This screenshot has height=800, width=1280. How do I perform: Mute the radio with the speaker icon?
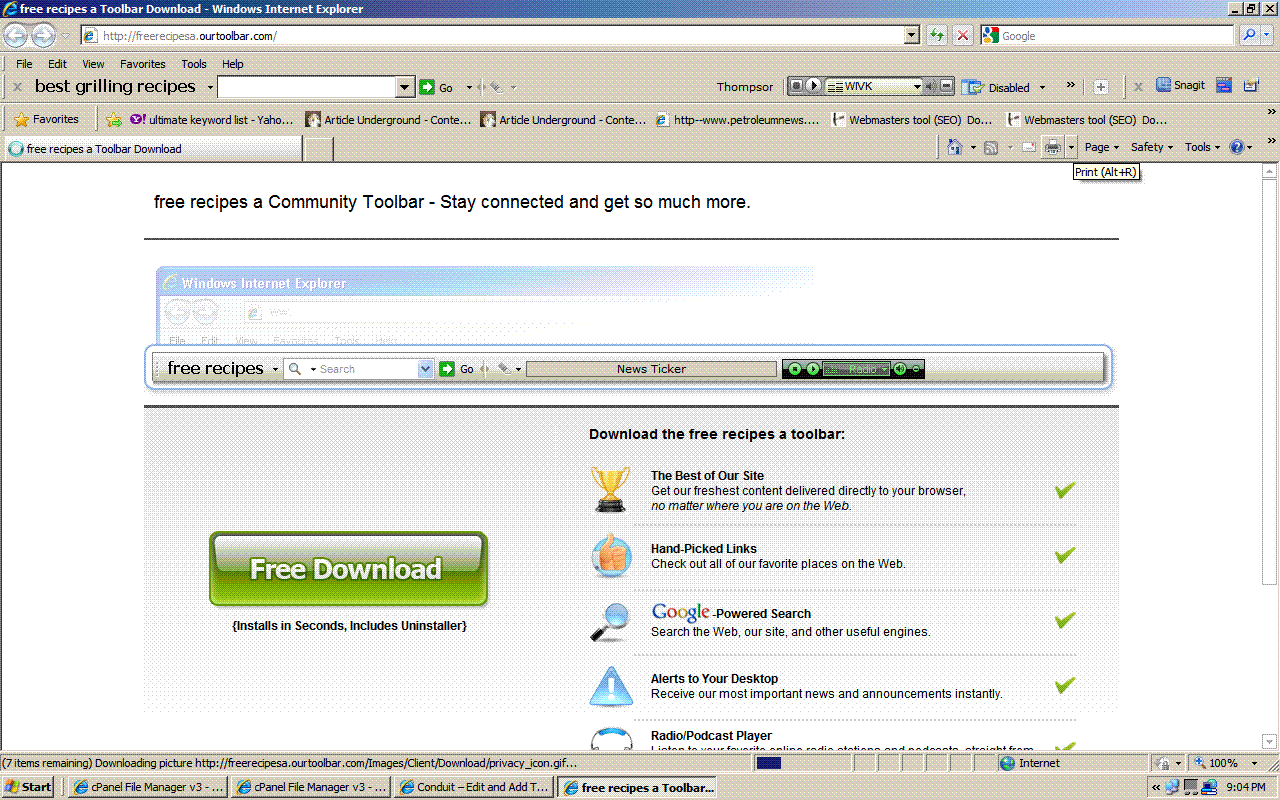[x=930, y=86]
